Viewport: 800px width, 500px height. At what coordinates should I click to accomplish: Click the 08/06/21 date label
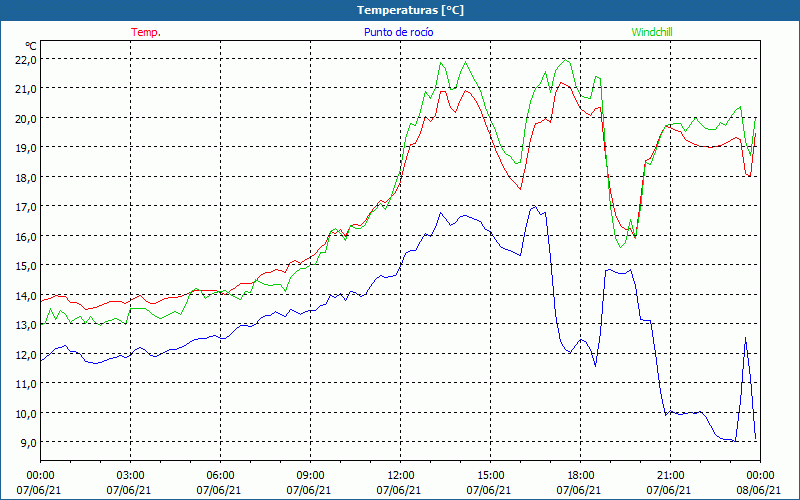[x=758, y=490]
